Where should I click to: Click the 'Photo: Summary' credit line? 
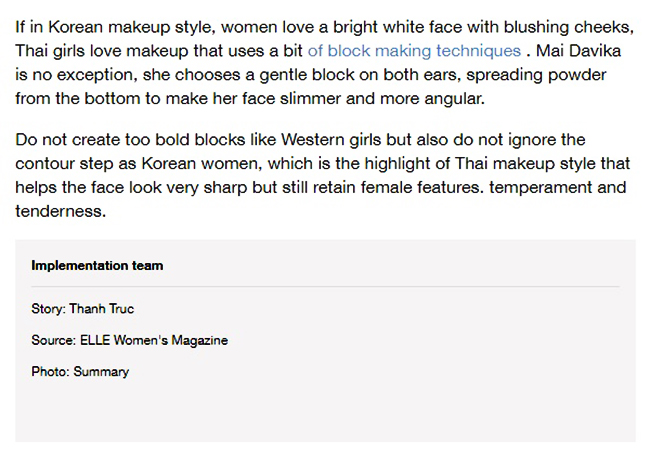coord(80,372)
